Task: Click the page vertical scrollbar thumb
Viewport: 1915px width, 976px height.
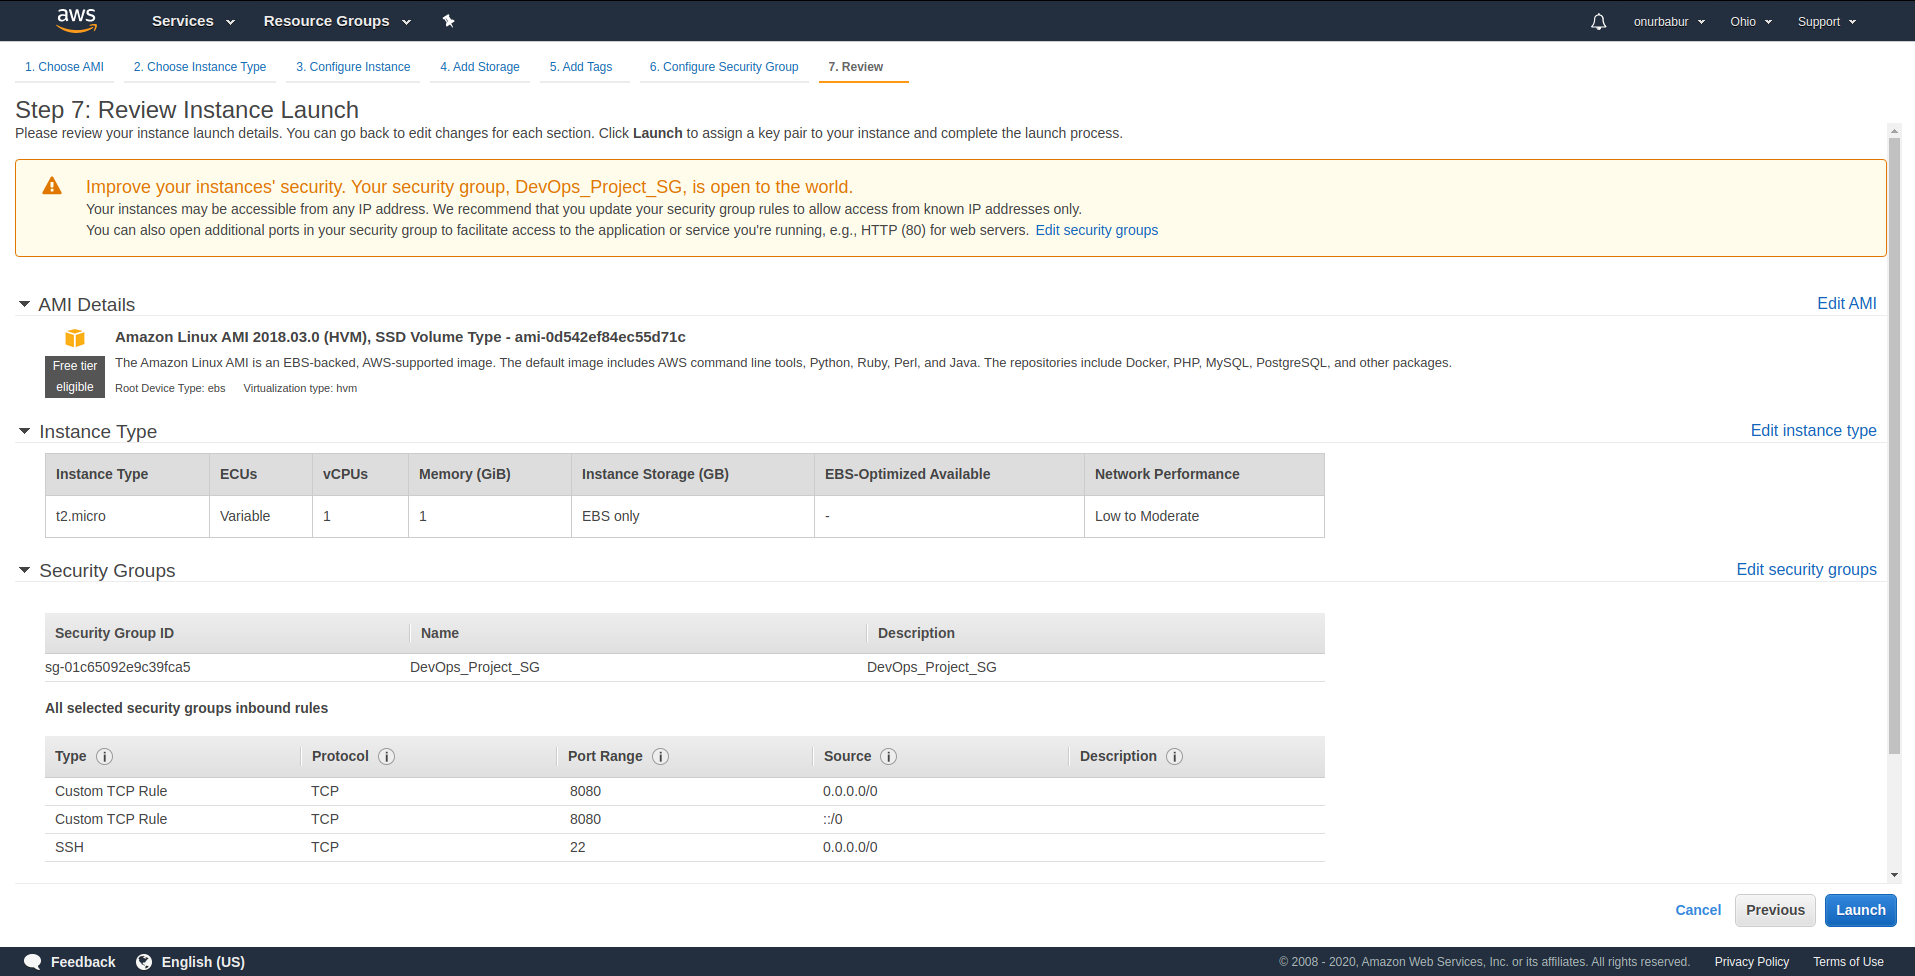Action: (1894, 445)
